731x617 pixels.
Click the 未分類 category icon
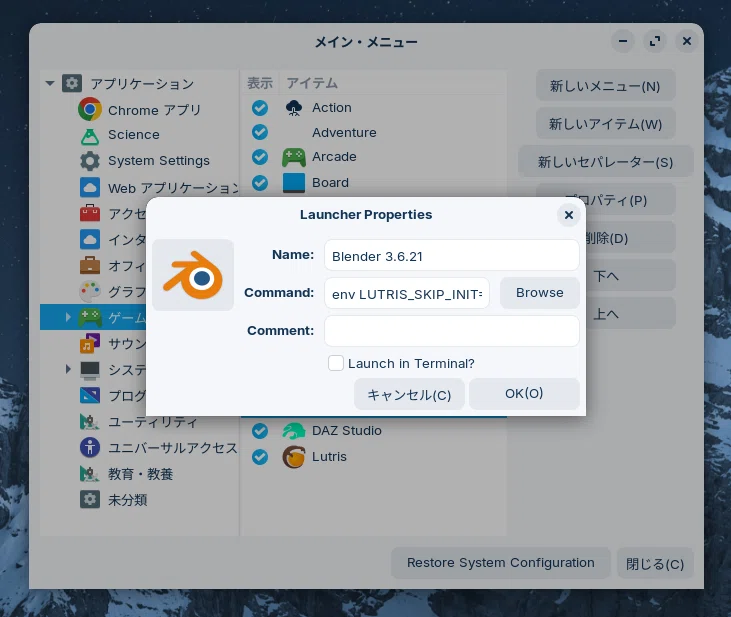pos(90,499)
